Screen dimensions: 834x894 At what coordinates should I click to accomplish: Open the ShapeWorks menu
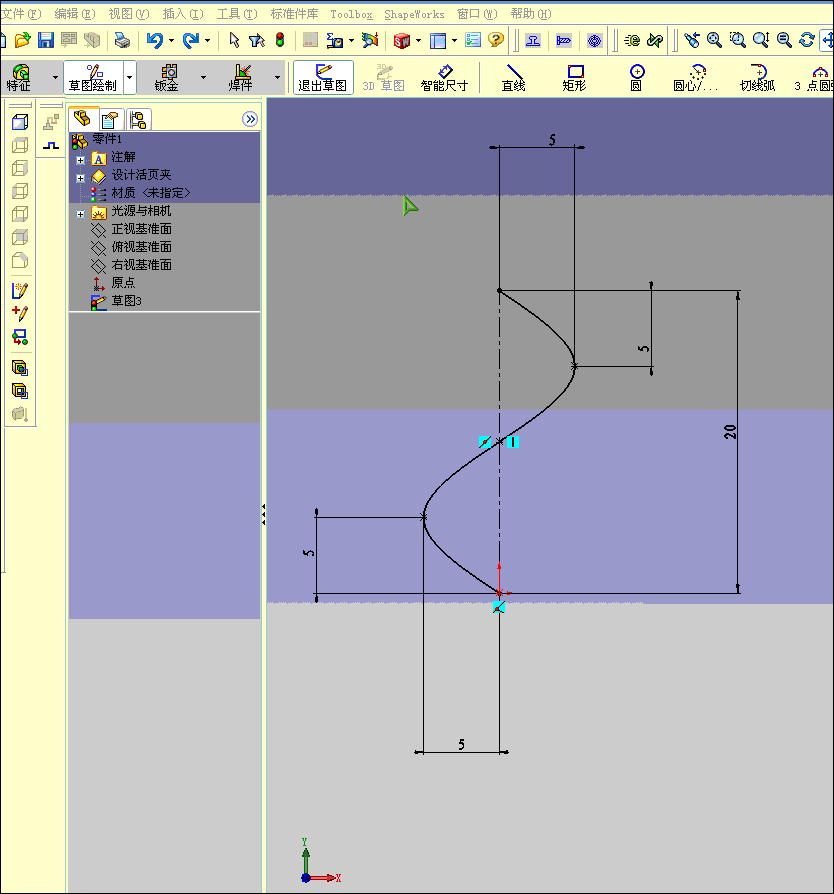[414, 14]
